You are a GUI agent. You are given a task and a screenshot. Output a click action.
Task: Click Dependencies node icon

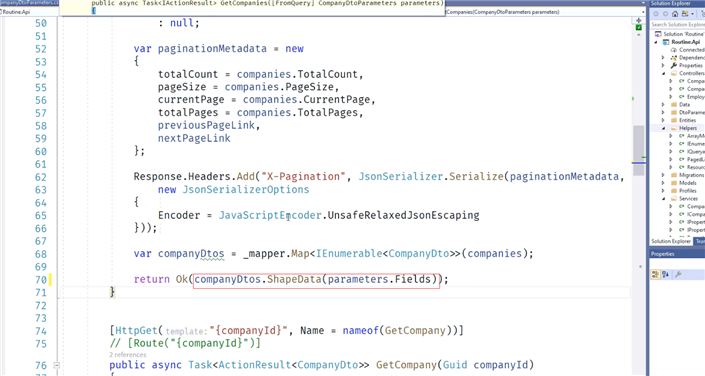pos(674,58)
